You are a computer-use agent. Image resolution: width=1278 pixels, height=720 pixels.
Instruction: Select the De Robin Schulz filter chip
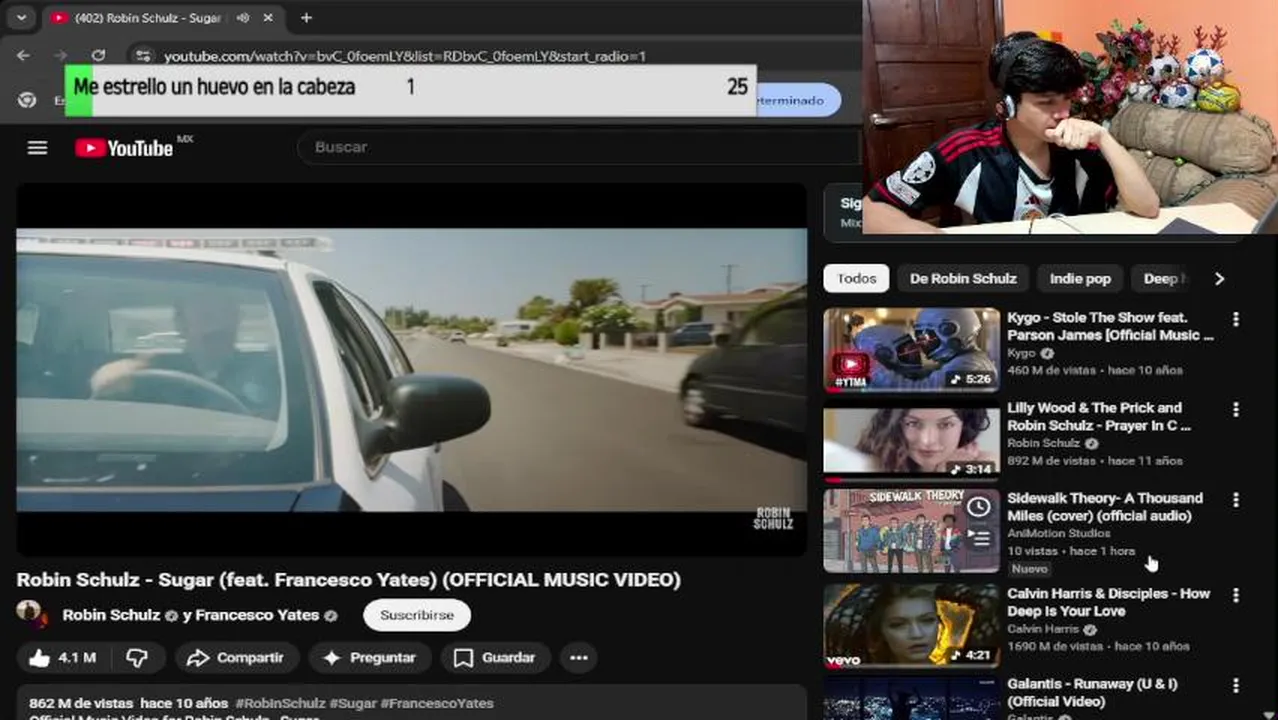[963, 279]
